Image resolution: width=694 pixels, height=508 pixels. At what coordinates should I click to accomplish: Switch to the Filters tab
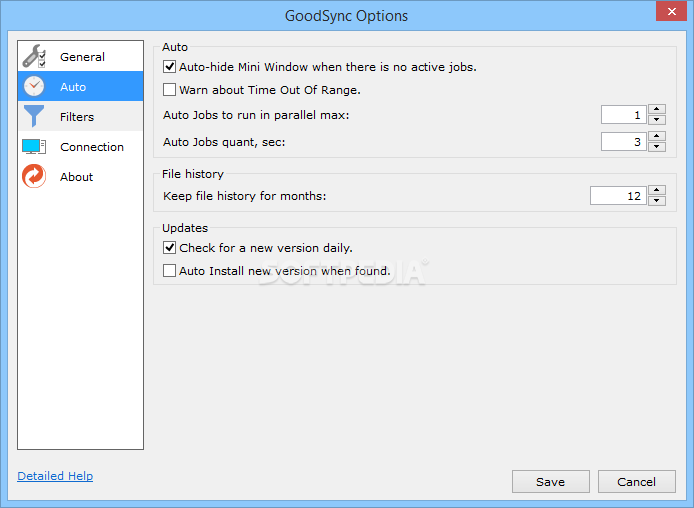[x=81, y=116]
